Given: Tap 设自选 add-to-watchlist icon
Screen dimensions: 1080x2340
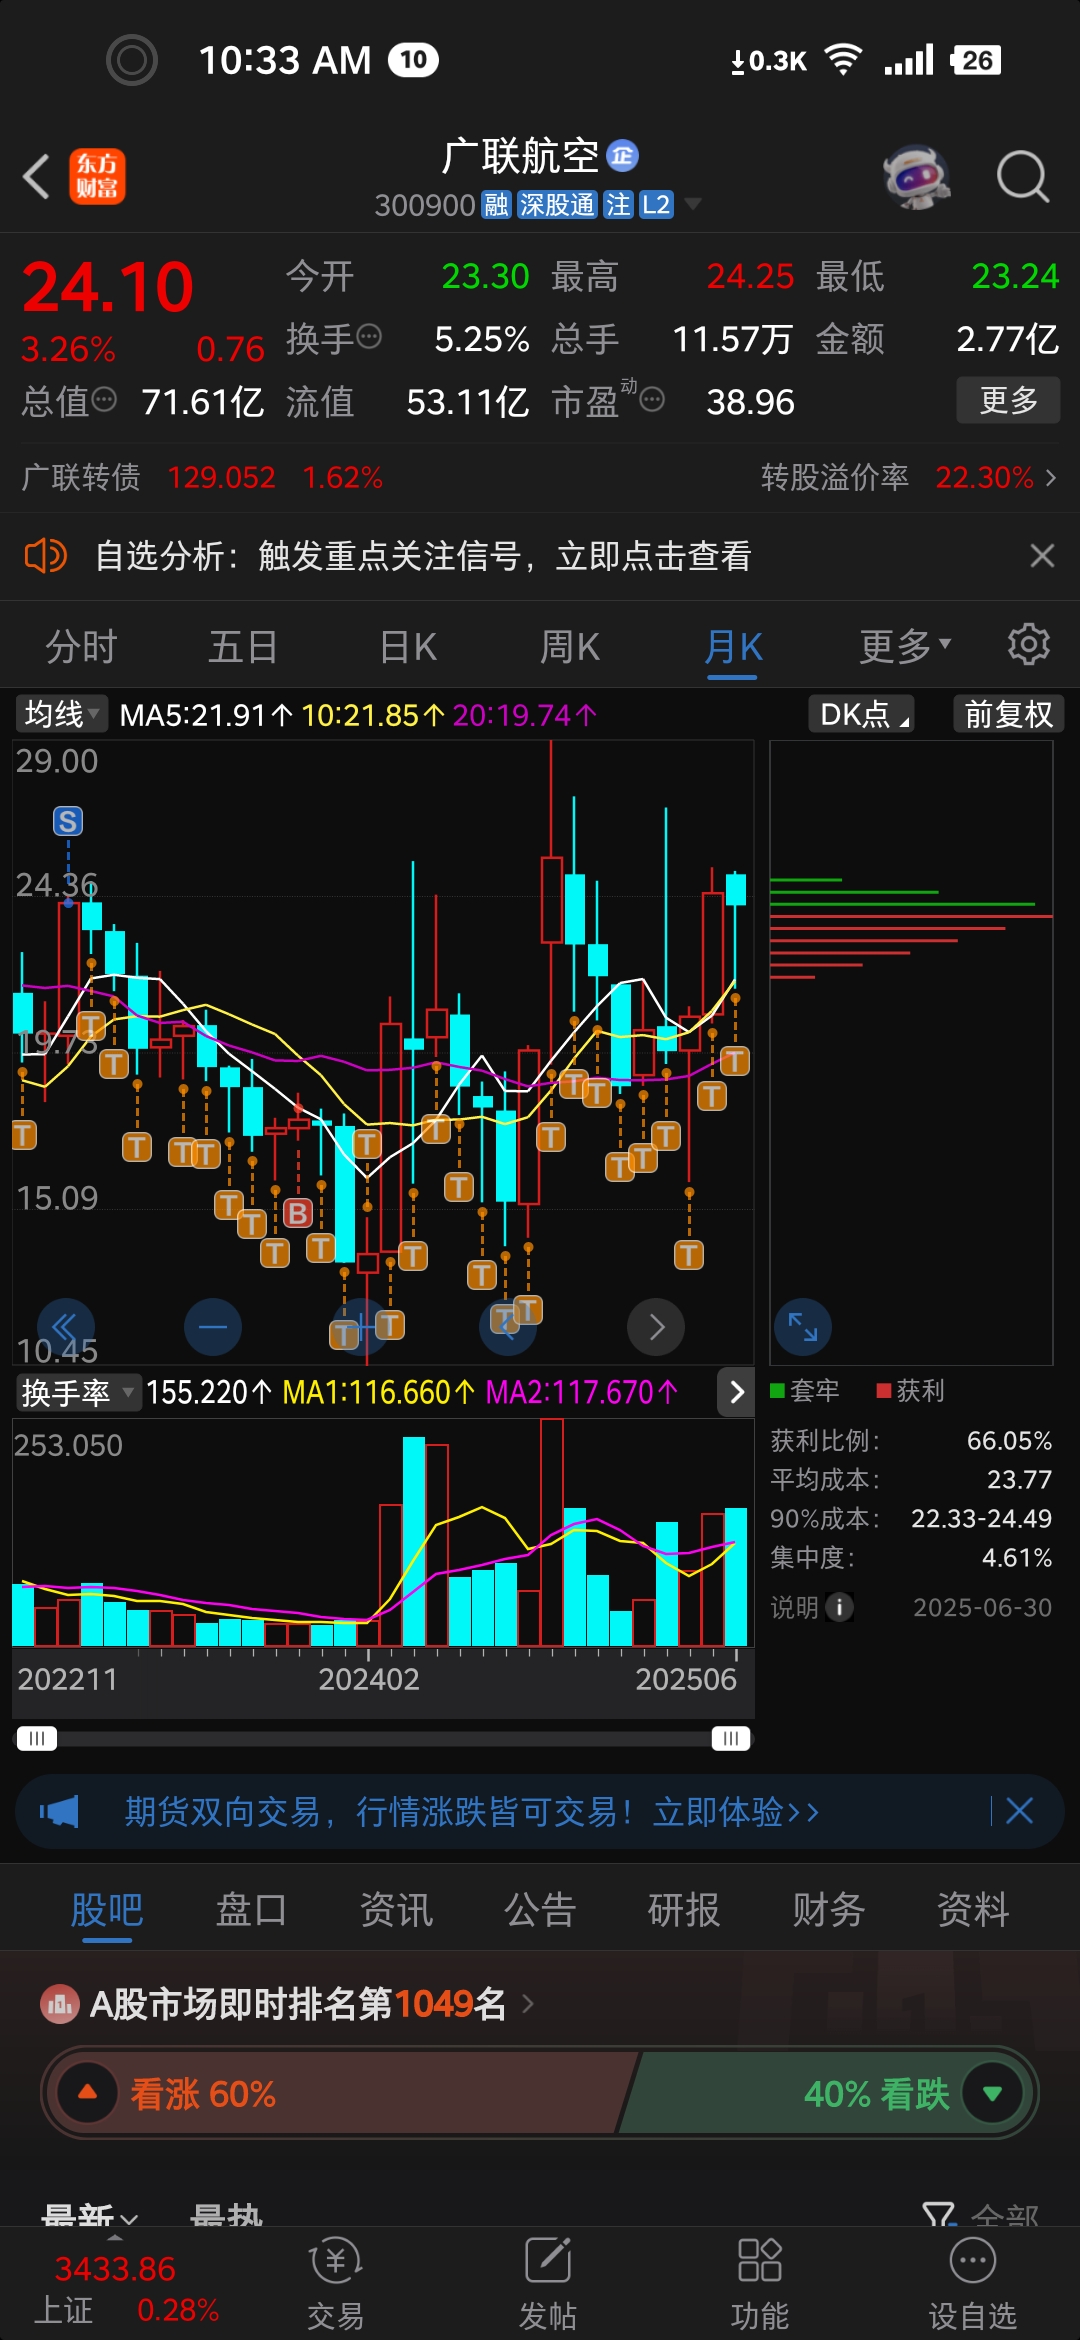Looking at the screenshot, I should click(x=973, y=2284).
